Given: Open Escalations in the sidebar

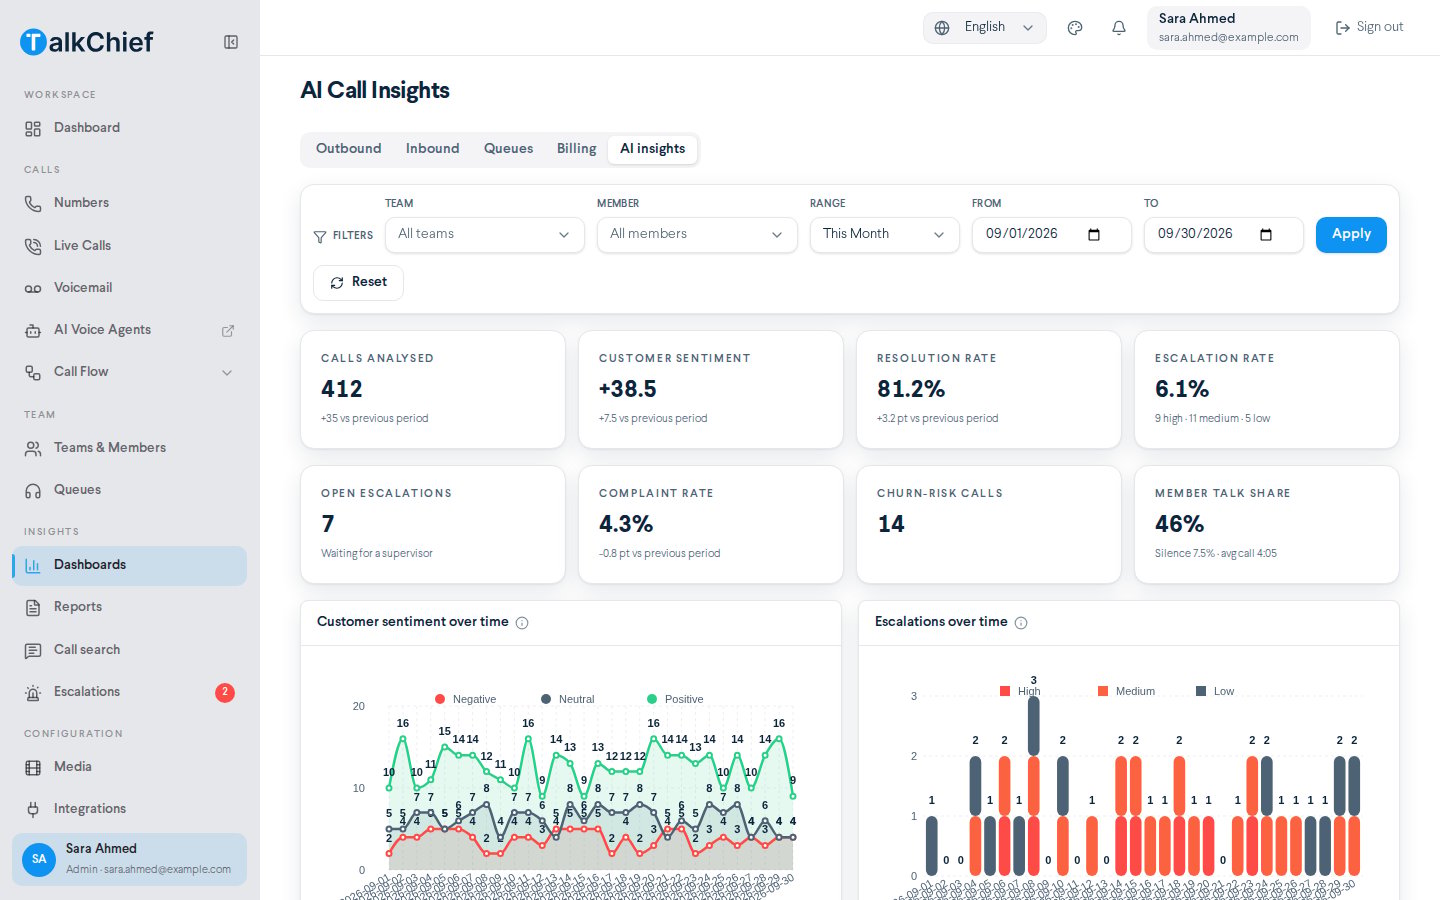Looking at the screenshot, I should click(x=129, y=692).
